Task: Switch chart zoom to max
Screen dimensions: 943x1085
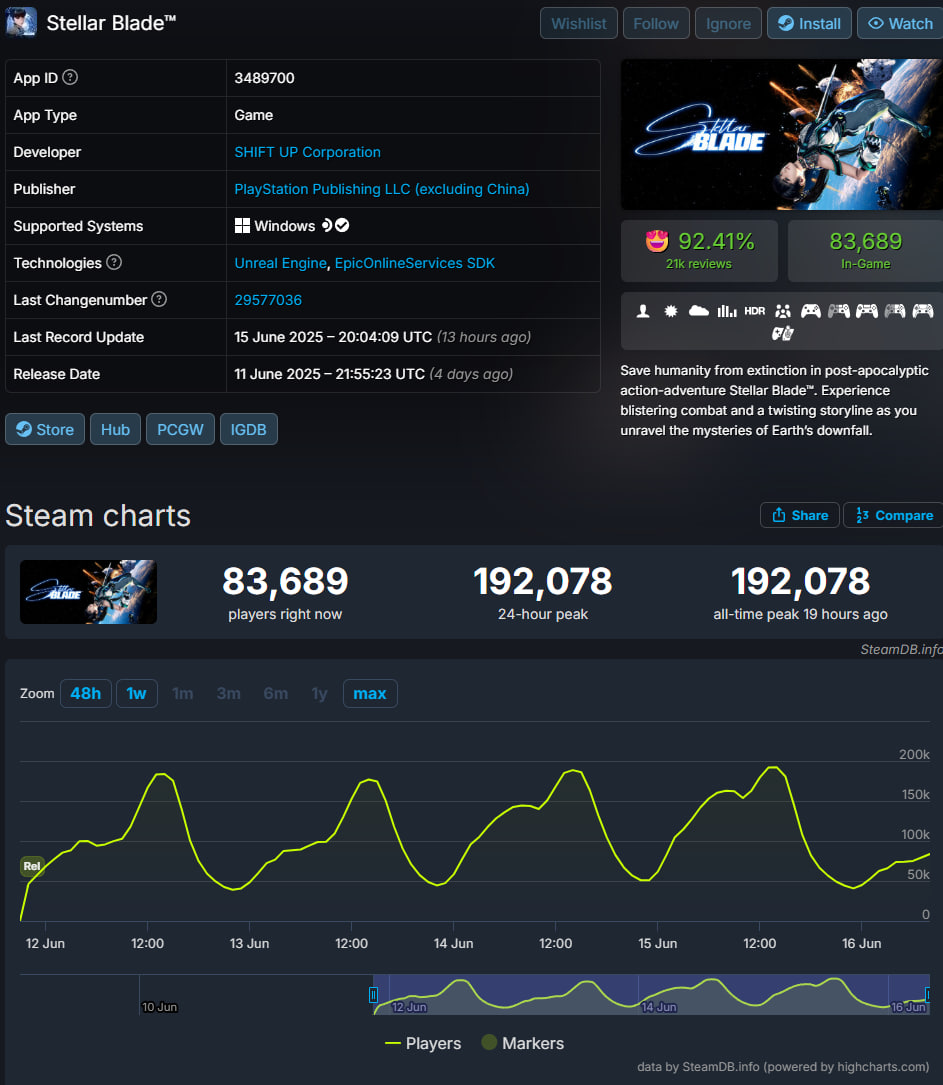Action: click(x=370, y=693)
